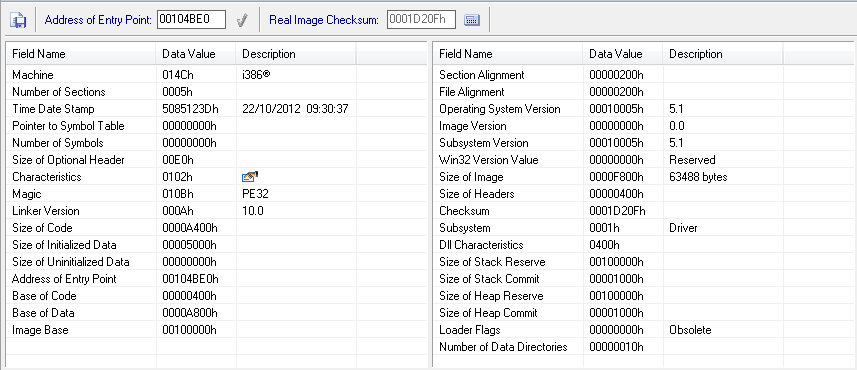The height and width of the screenshot is (370, 857).
Task: Click the Real Image Checksum field
Action: (421, 20)
